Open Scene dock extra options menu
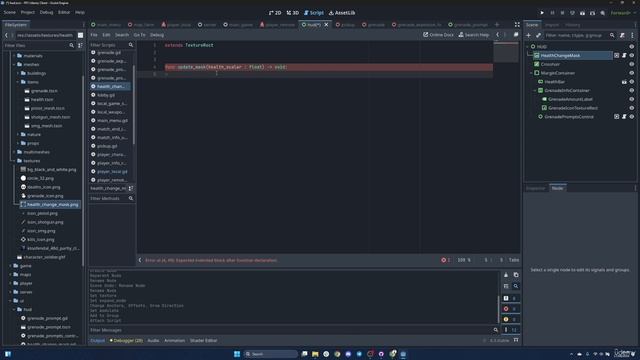The image size is (640, 360). point(632,36)
